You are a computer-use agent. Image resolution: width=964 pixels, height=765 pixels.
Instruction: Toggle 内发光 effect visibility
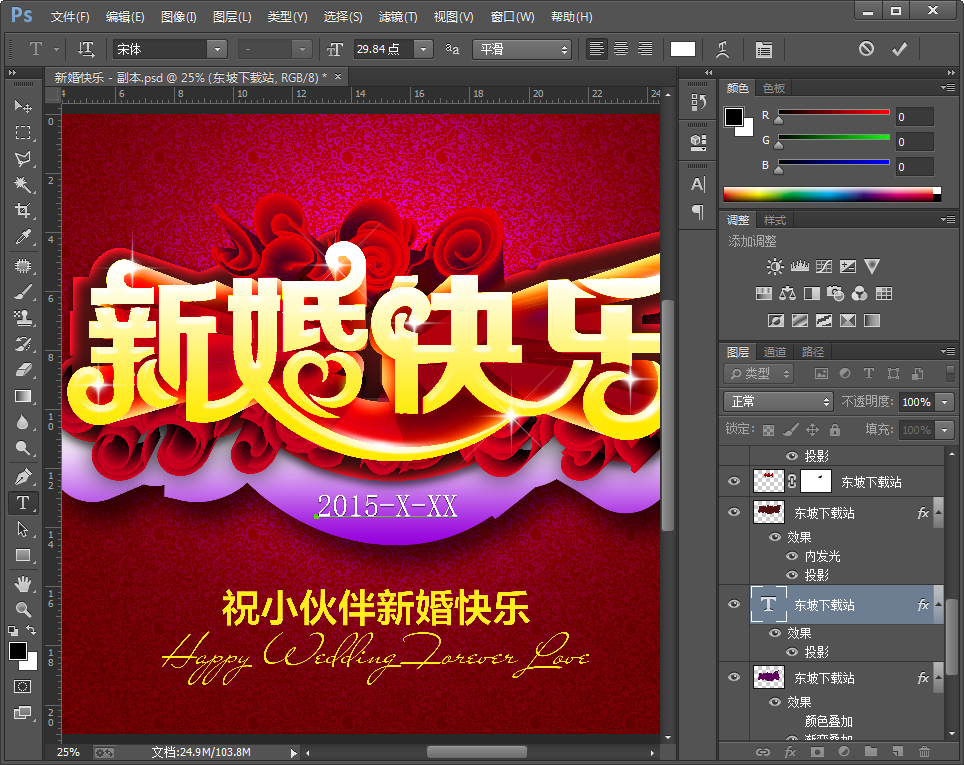[792, 556]
